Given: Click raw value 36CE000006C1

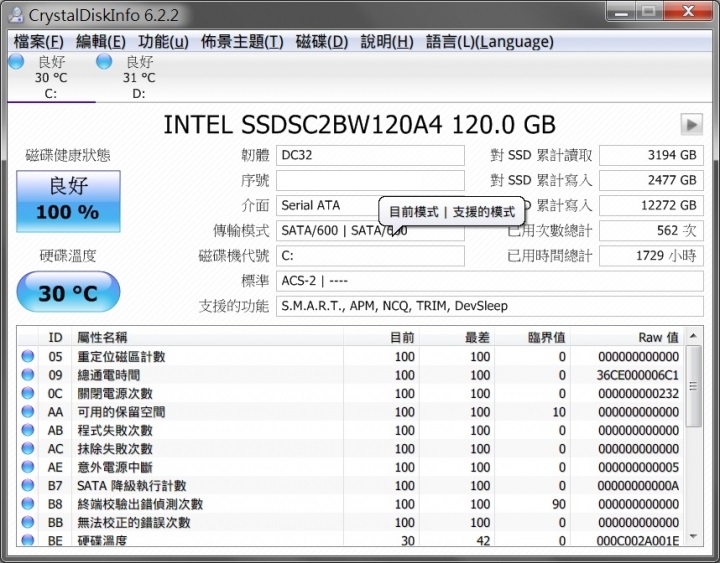Looking at the screenshot, I should [x=637, y=375].
